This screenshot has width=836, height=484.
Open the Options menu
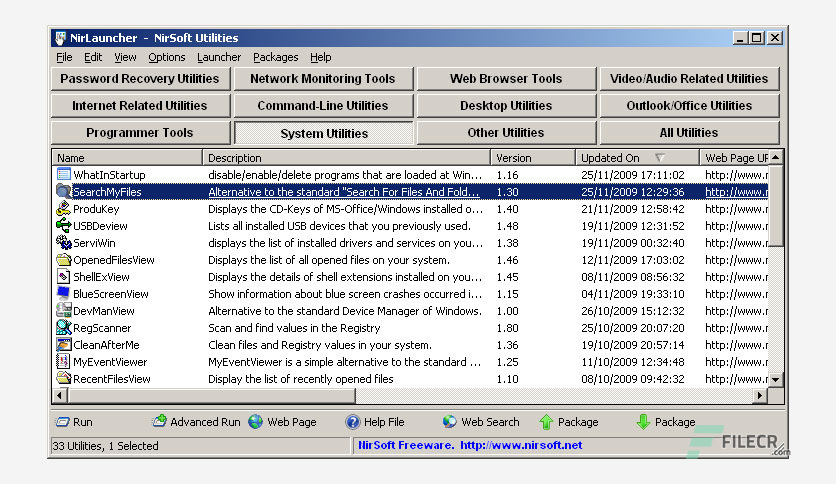167,57
